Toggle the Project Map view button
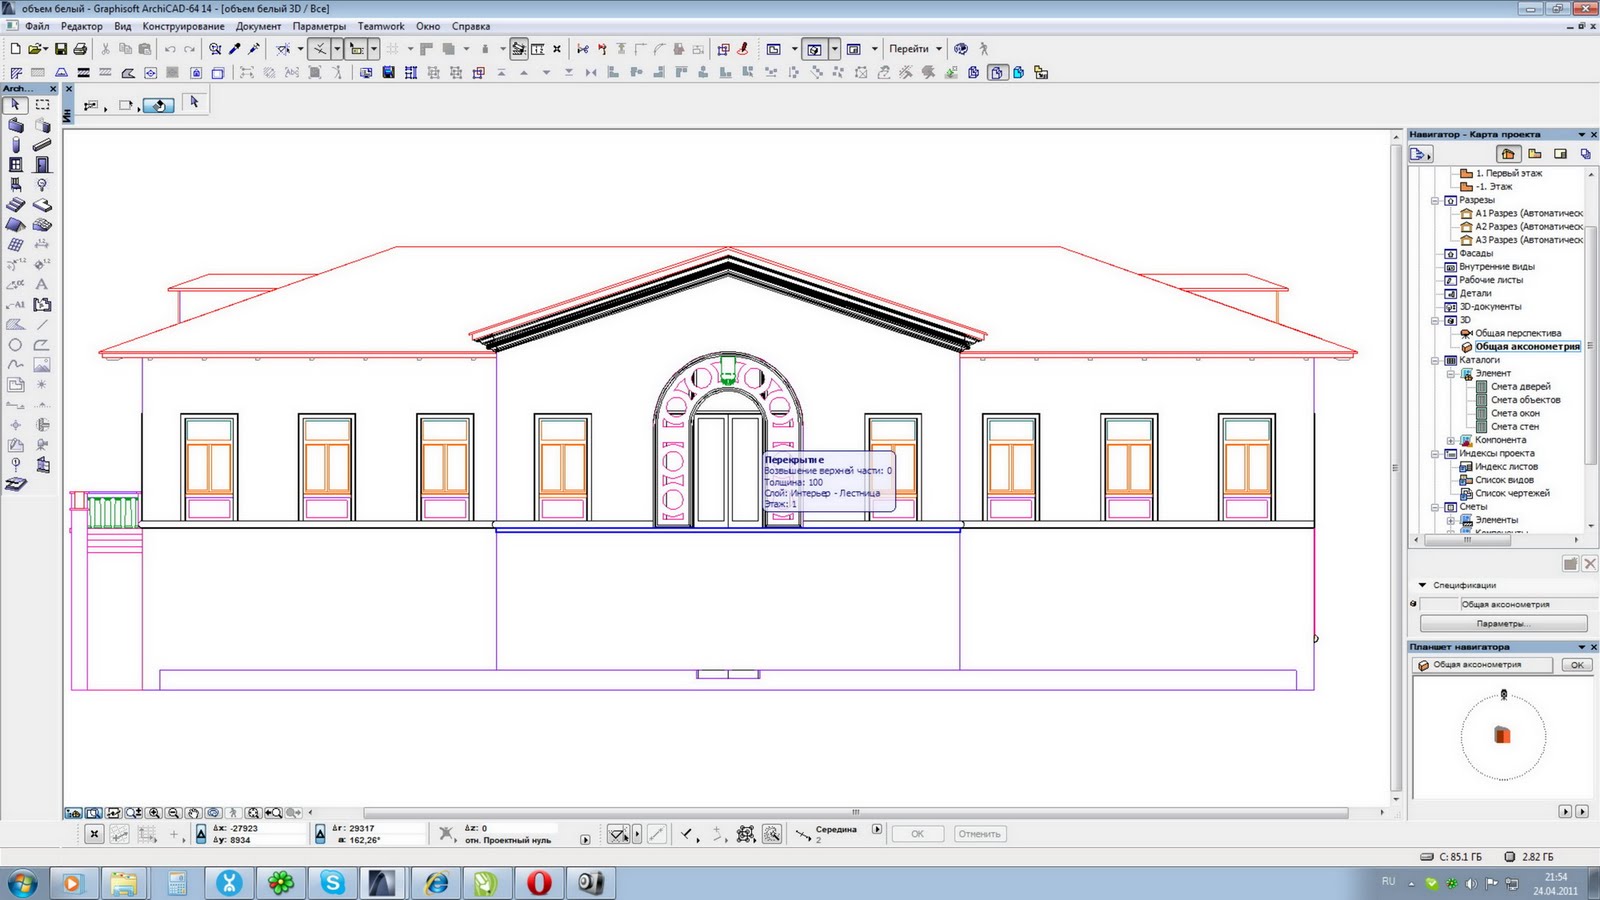 click(x=1508, y=154)
